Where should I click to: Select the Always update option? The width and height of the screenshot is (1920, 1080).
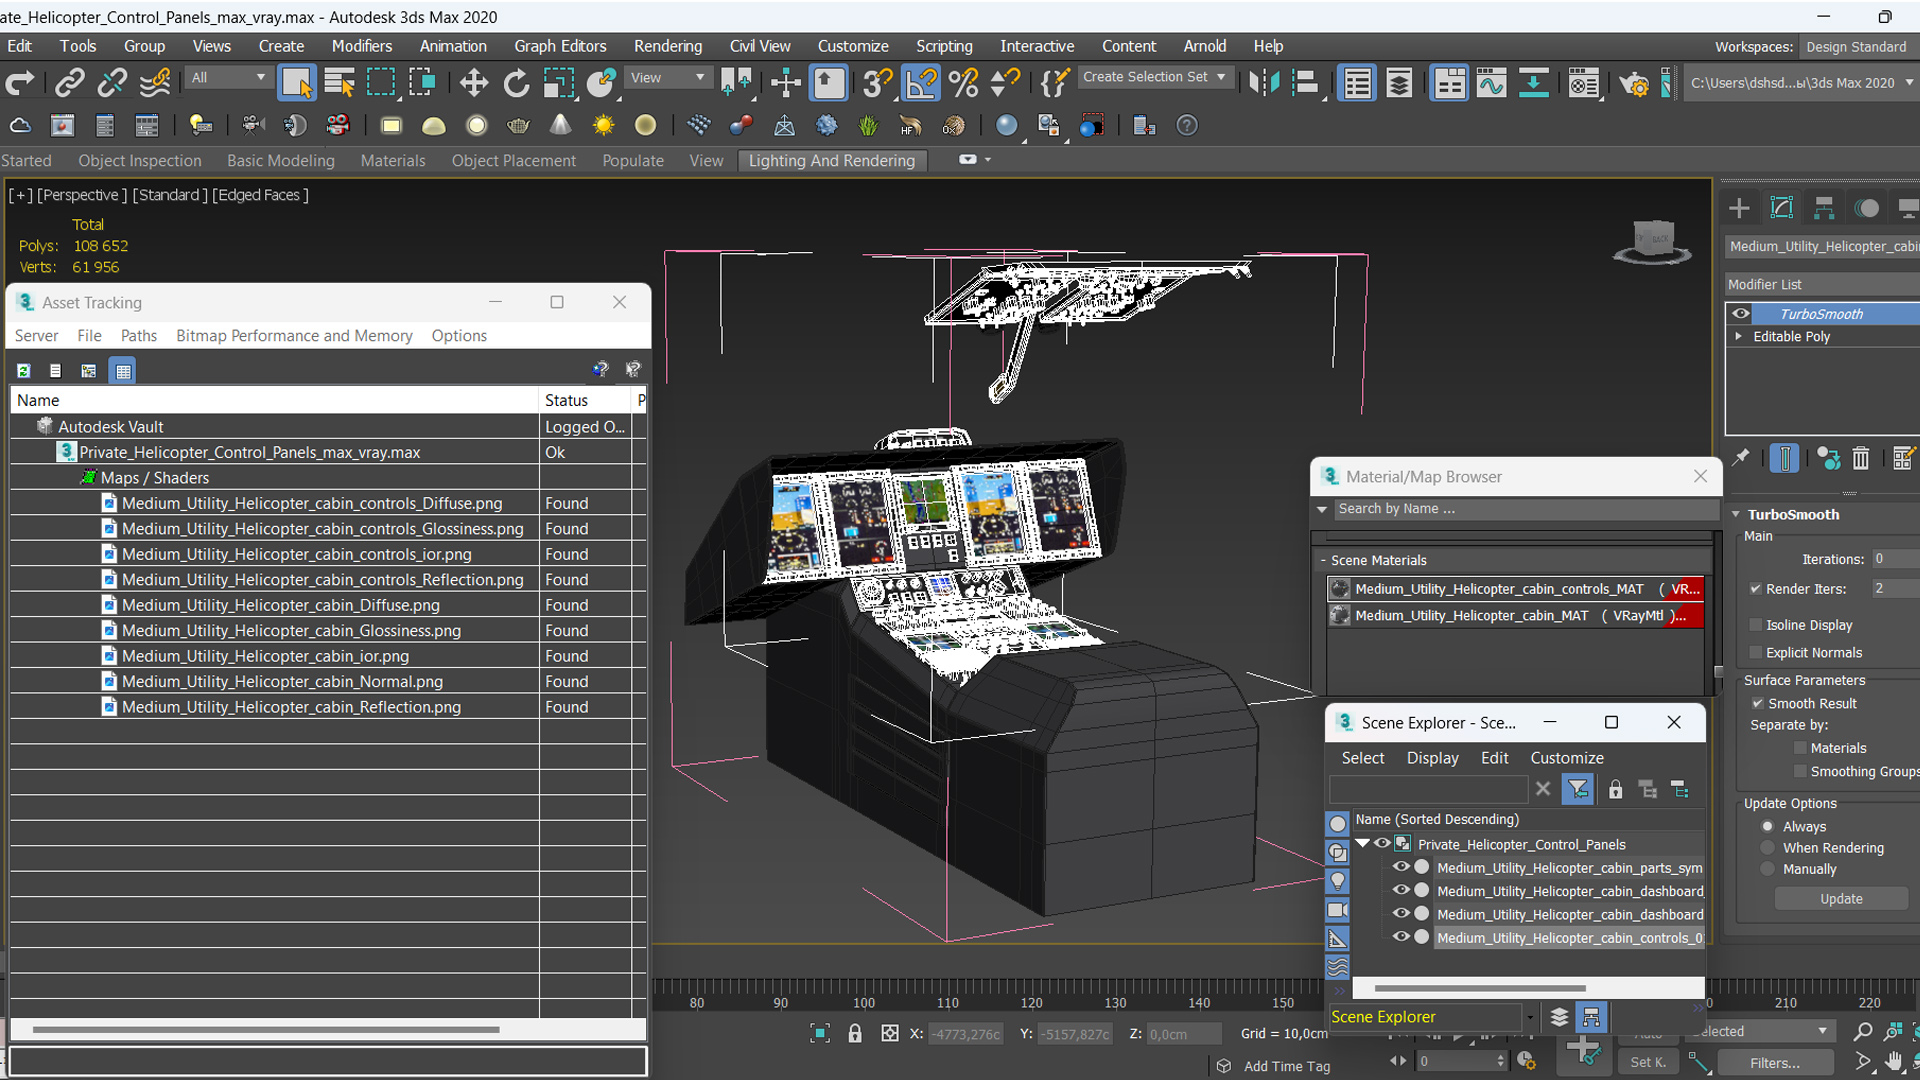click(x=1768, y=827)
